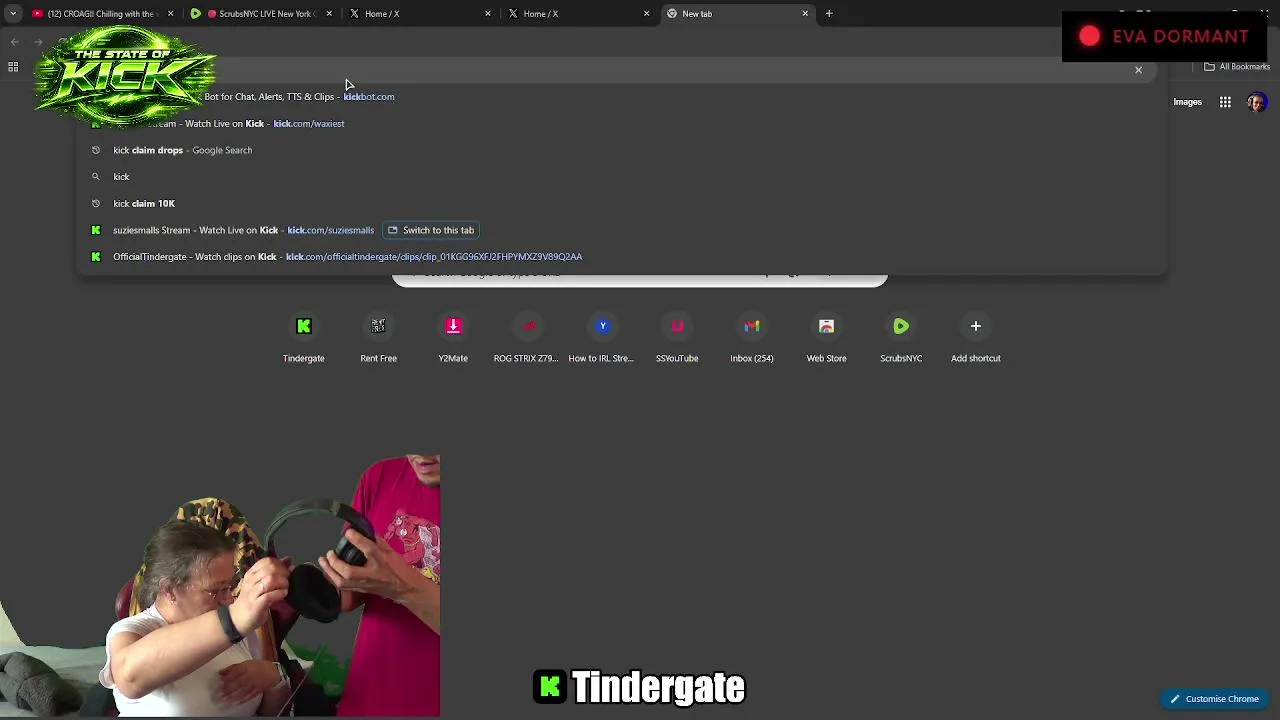
Task: Select the suziesmalls Stream suggestion
Action: click(x=622, y=230)
